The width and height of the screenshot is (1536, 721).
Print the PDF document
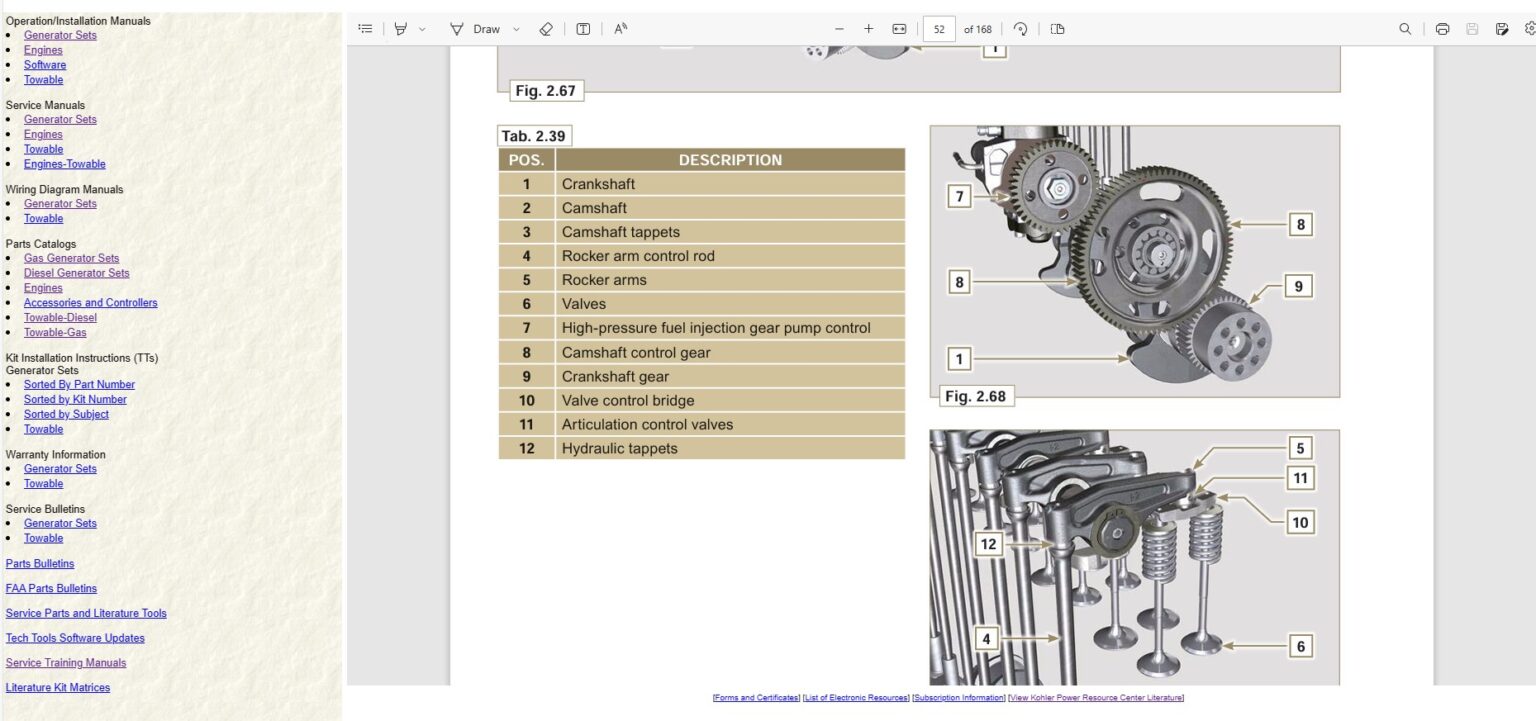click(x=1441, y=28)
